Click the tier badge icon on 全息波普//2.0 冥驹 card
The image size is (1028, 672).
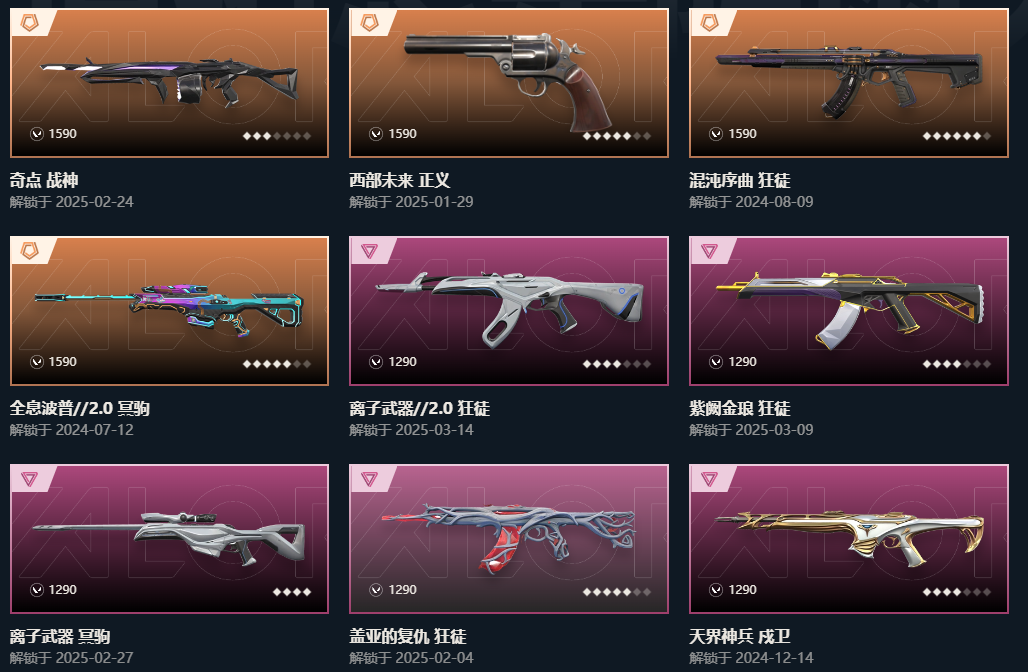click(x=30, y=250)
